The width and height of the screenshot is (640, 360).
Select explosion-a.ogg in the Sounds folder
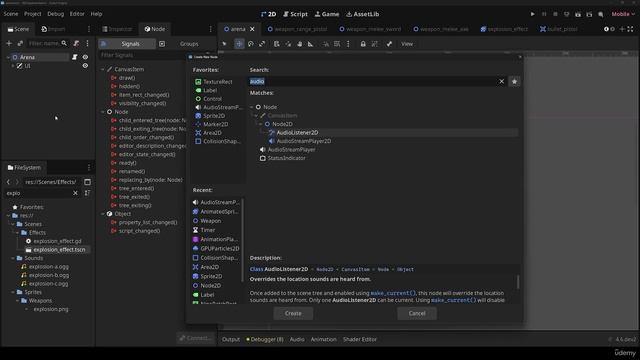pyautogui.click(x=49, y=267)
